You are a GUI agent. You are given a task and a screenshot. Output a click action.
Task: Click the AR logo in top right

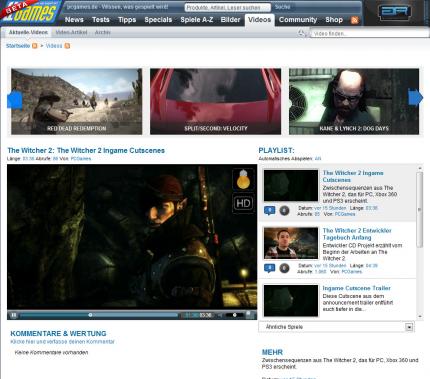point(395,12)
